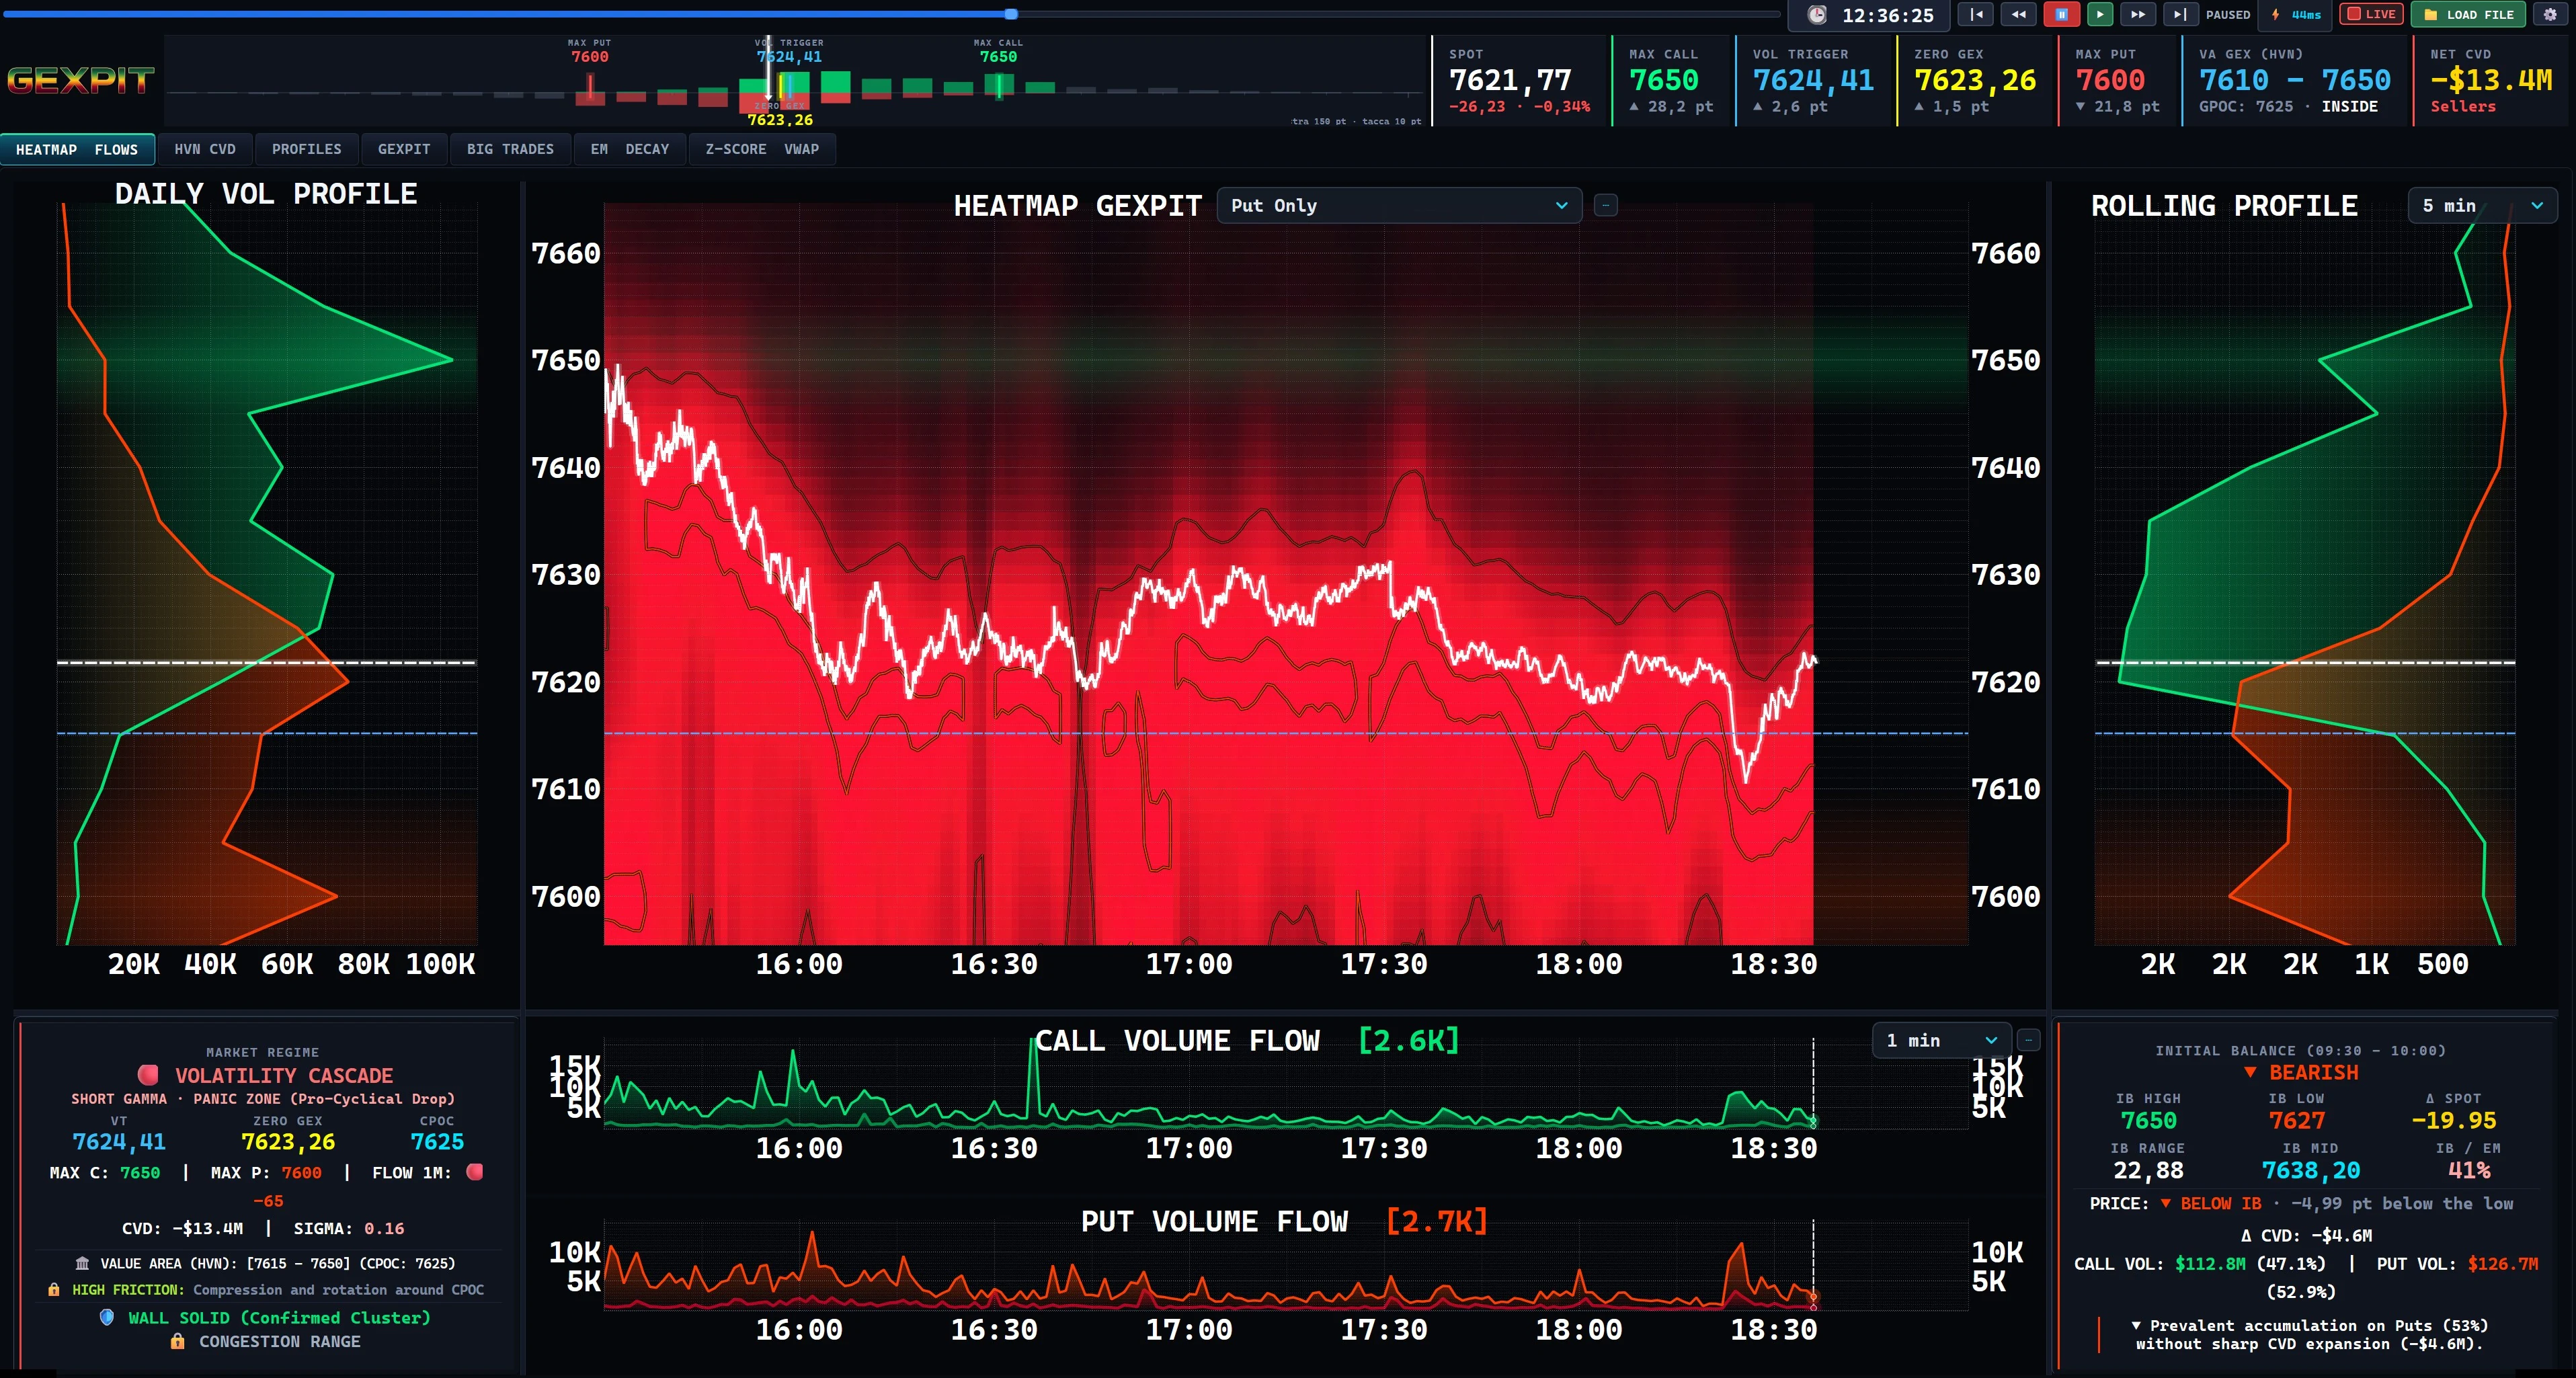
Task: Click the red pause button
Action: click(x=2061, y=14)
